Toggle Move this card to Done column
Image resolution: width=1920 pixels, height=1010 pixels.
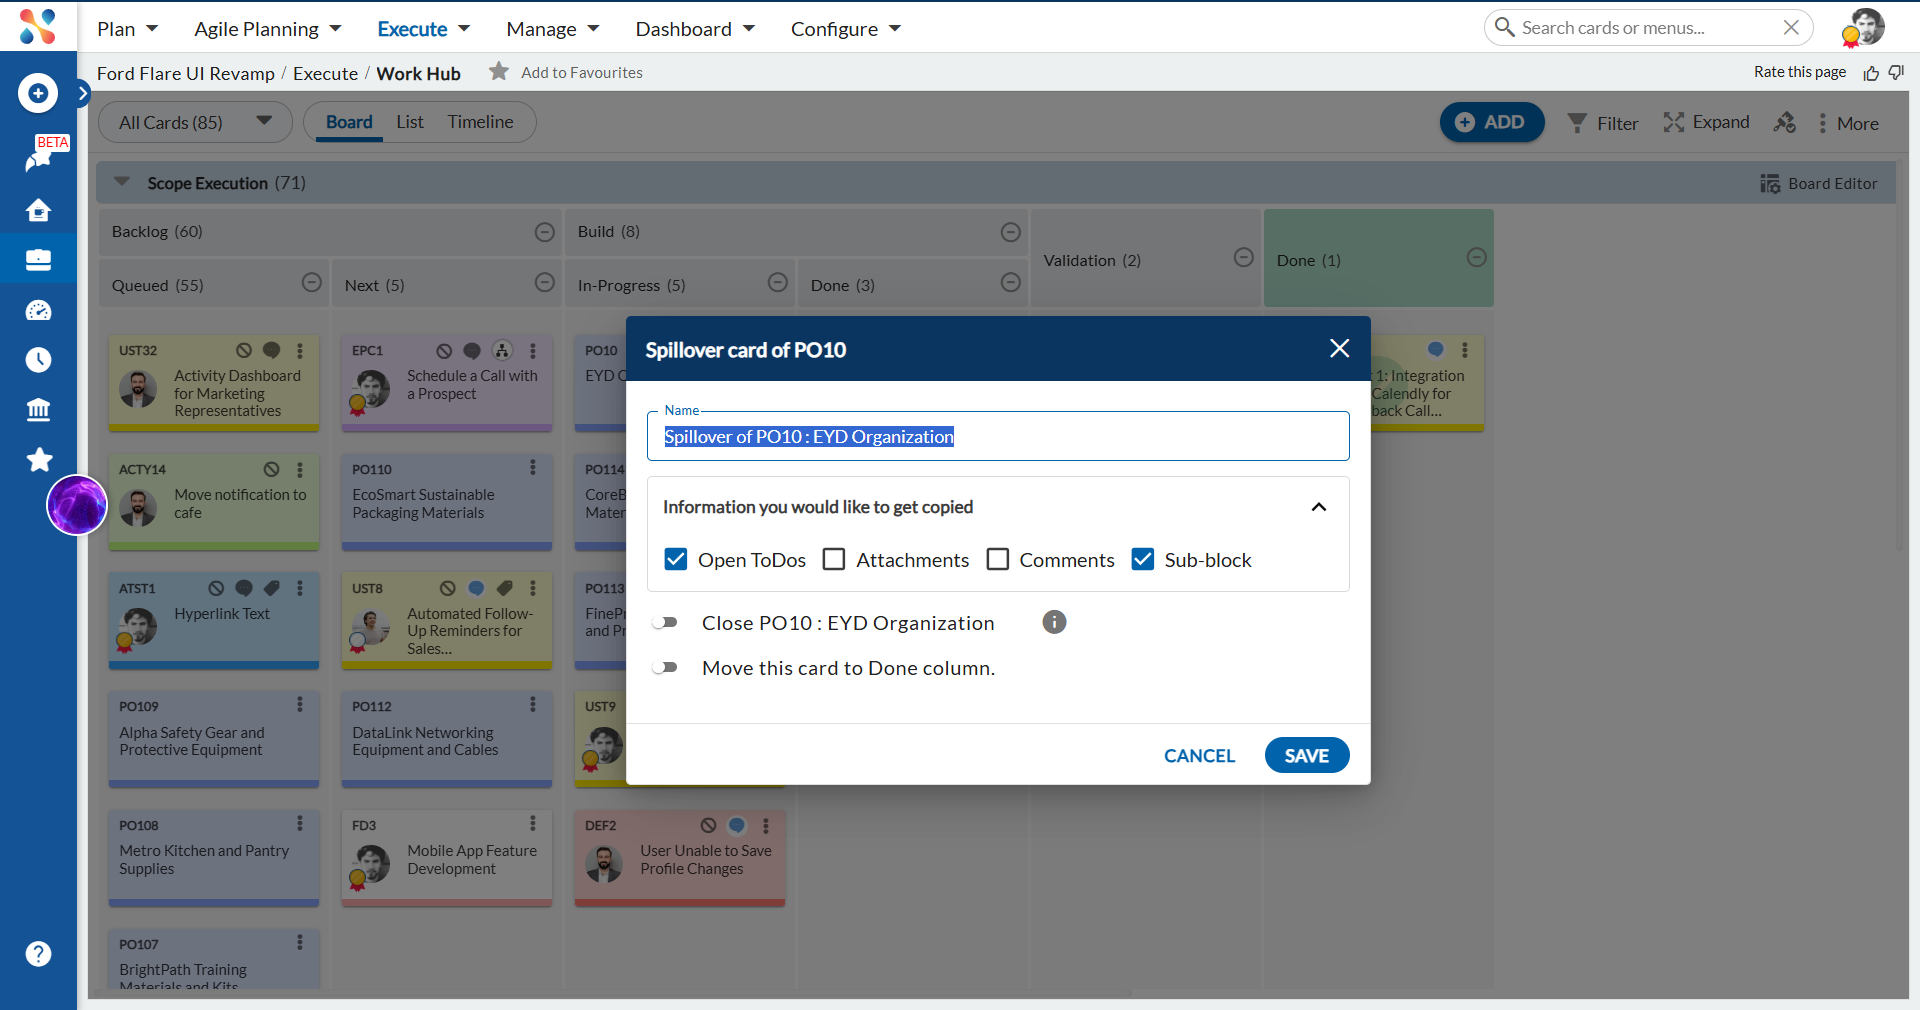tap(665, 667)
